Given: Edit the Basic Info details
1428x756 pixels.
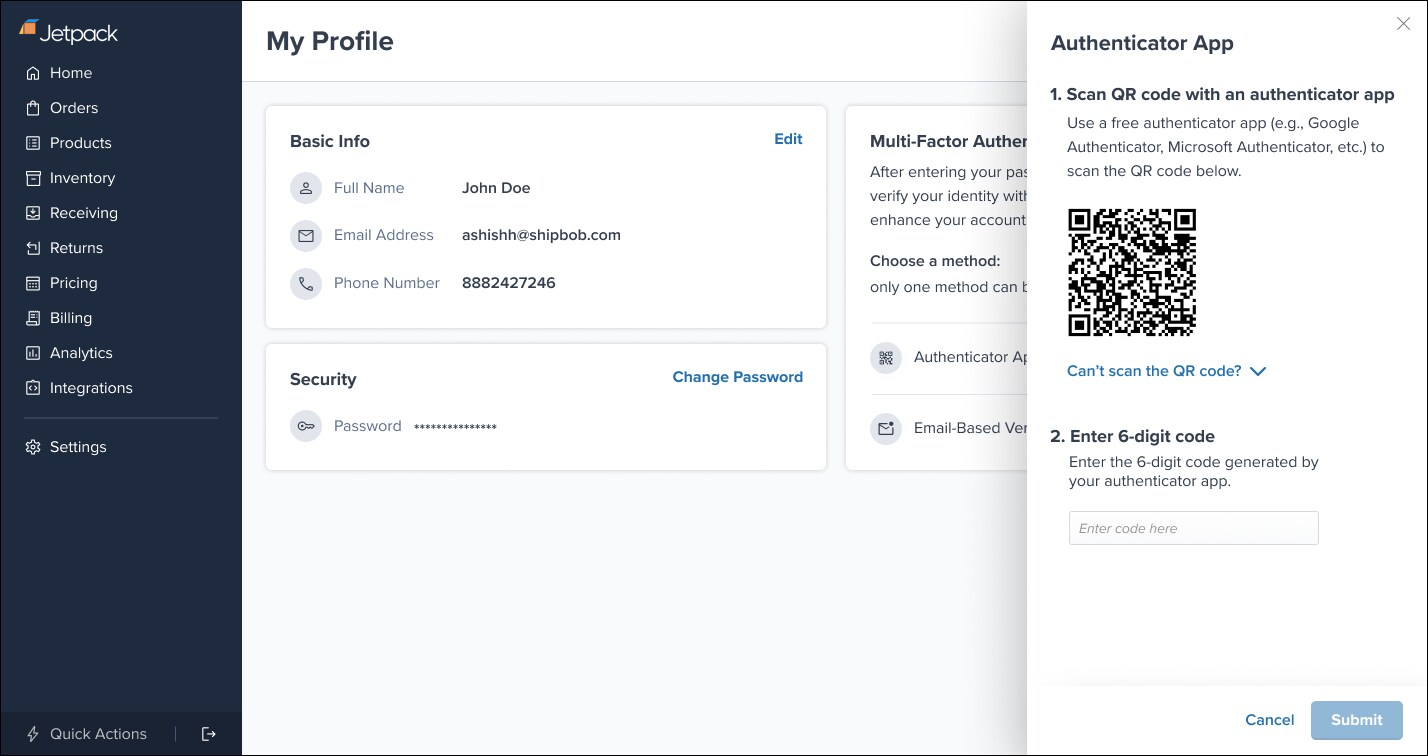Looking at the screenshot, I should (x=788, y=139).
